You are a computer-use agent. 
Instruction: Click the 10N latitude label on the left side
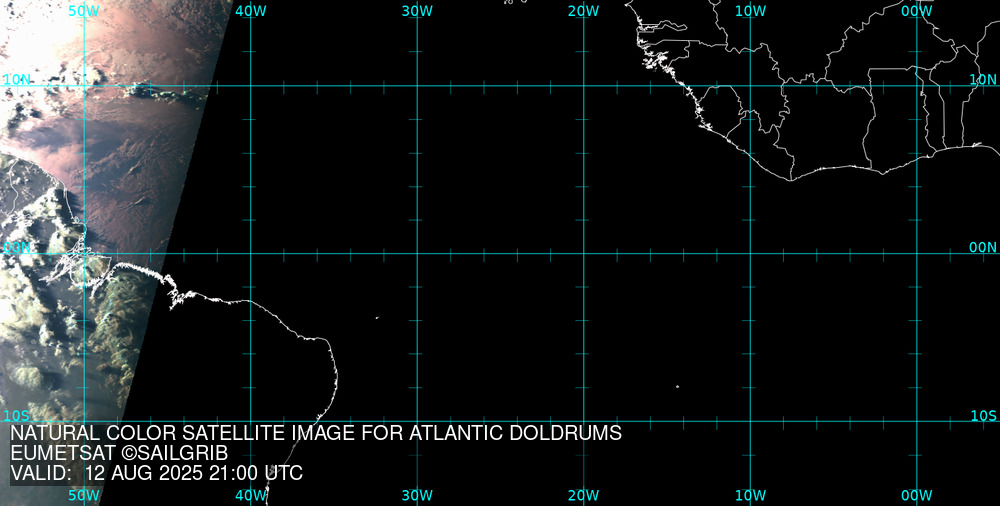point(17,80)
